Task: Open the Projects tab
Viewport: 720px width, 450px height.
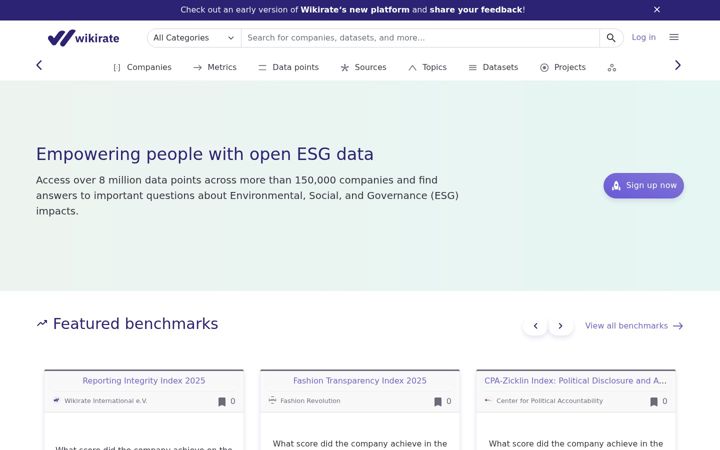Action: click(x=563, y=68)
